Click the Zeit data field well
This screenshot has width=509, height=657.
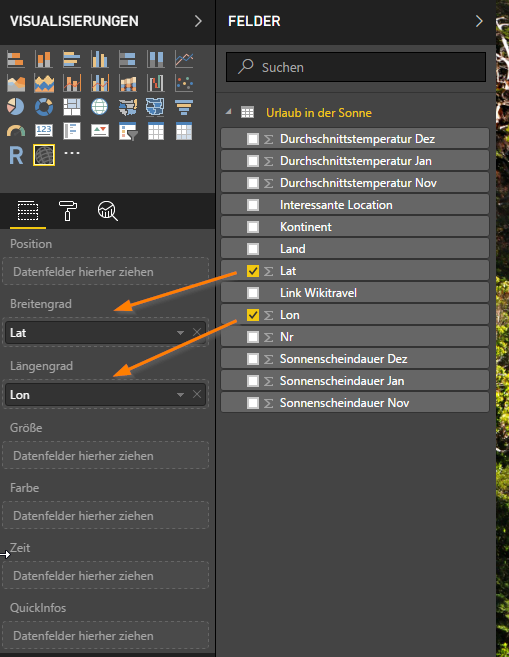(x=105, y=575)
